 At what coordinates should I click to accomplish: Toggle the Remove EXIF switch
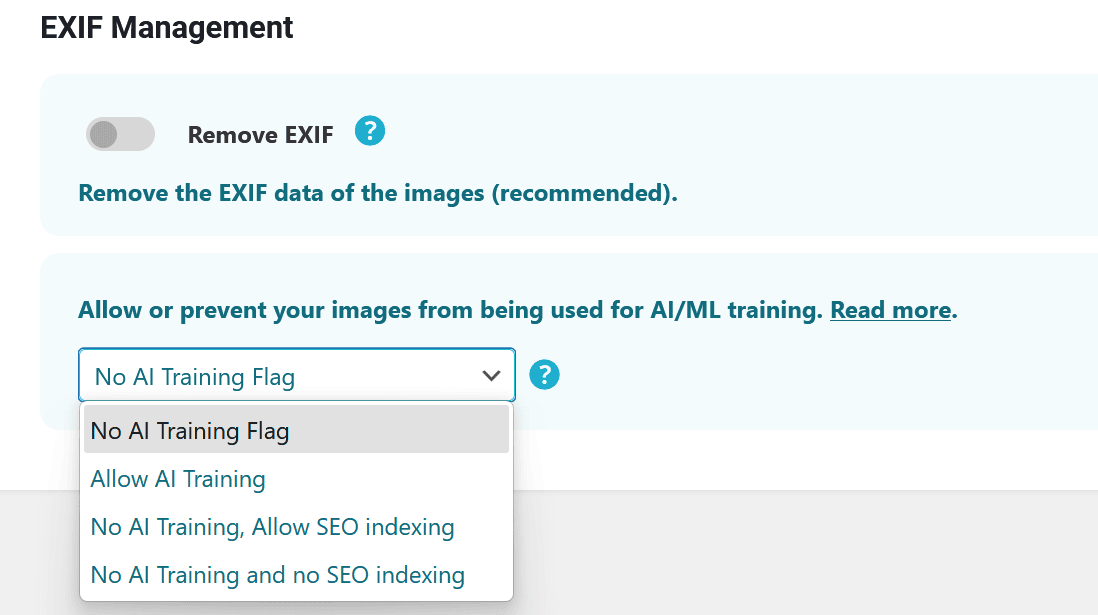point(120,134)
